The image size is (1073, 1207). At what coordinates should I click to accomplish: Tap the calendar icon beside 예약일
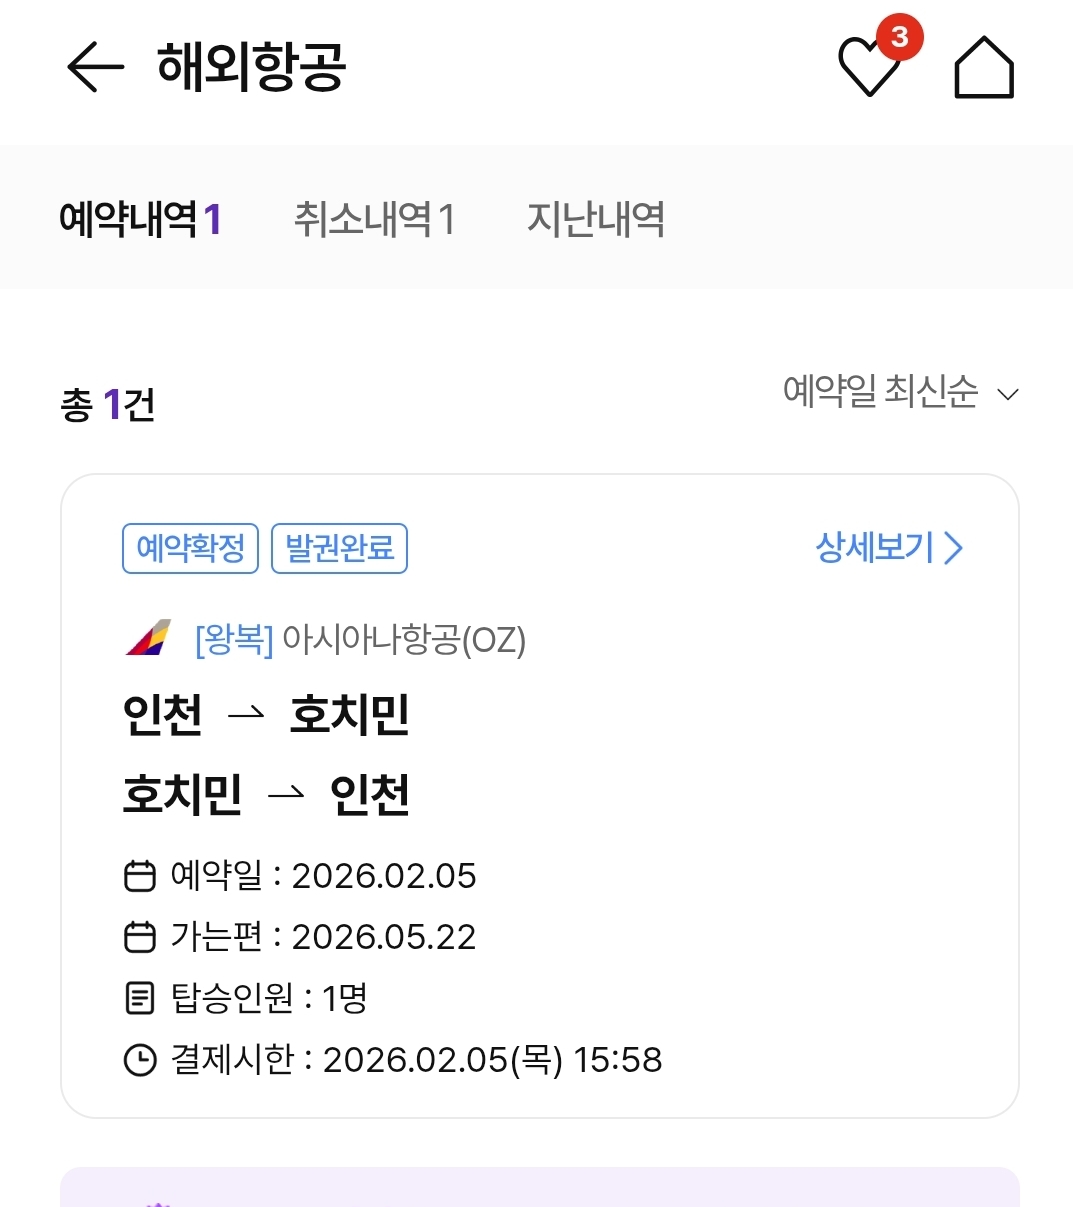tap(140, 876)
